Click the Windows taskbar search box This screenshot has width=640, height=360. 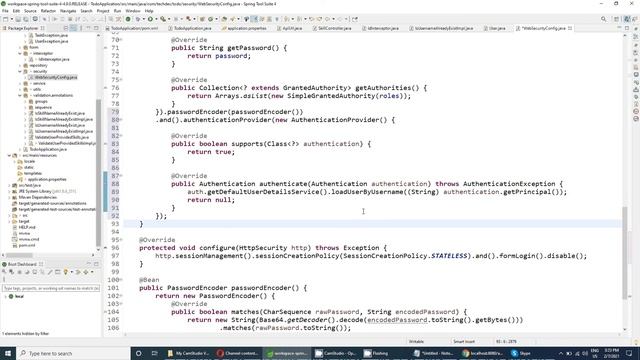[x=73, y=353]
